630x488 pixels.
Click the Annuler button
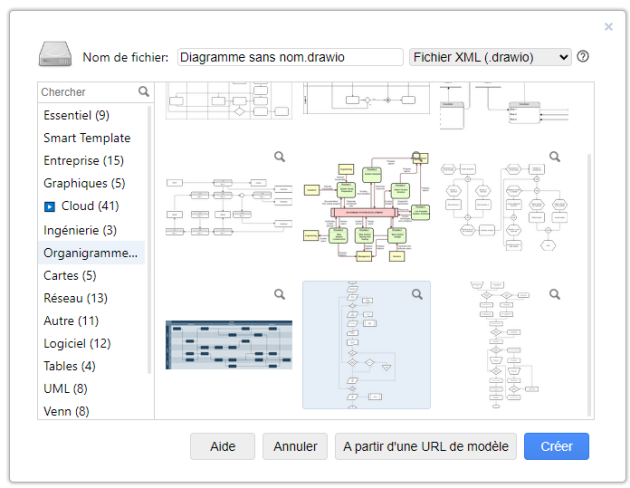[295, 447]
